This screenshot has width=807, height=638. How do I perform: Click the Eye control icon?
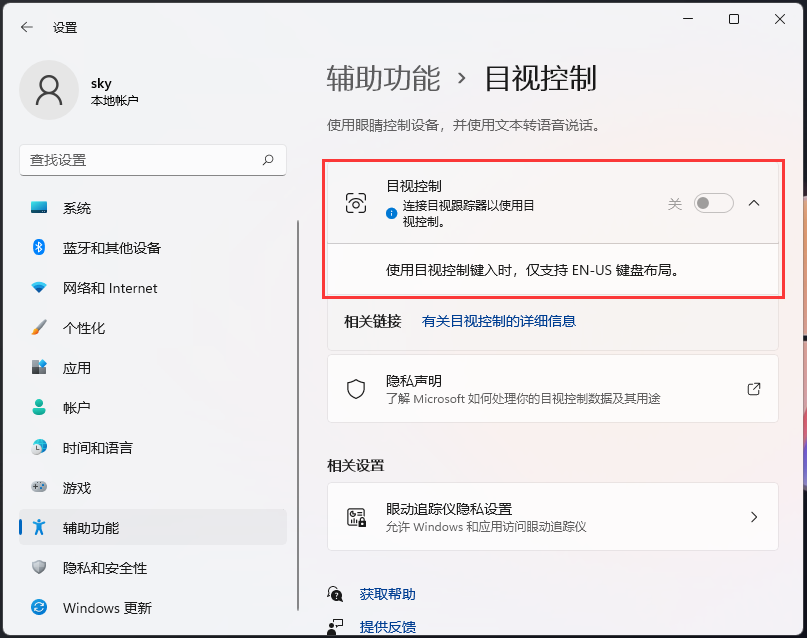click(356, 203)
